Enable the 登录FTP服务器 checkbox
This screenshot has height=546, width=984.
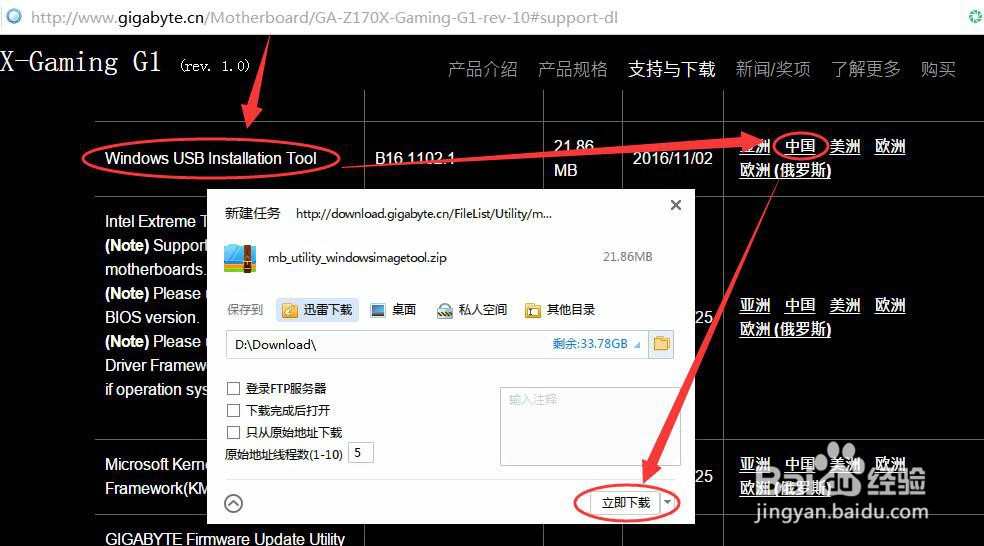point(233,388)
